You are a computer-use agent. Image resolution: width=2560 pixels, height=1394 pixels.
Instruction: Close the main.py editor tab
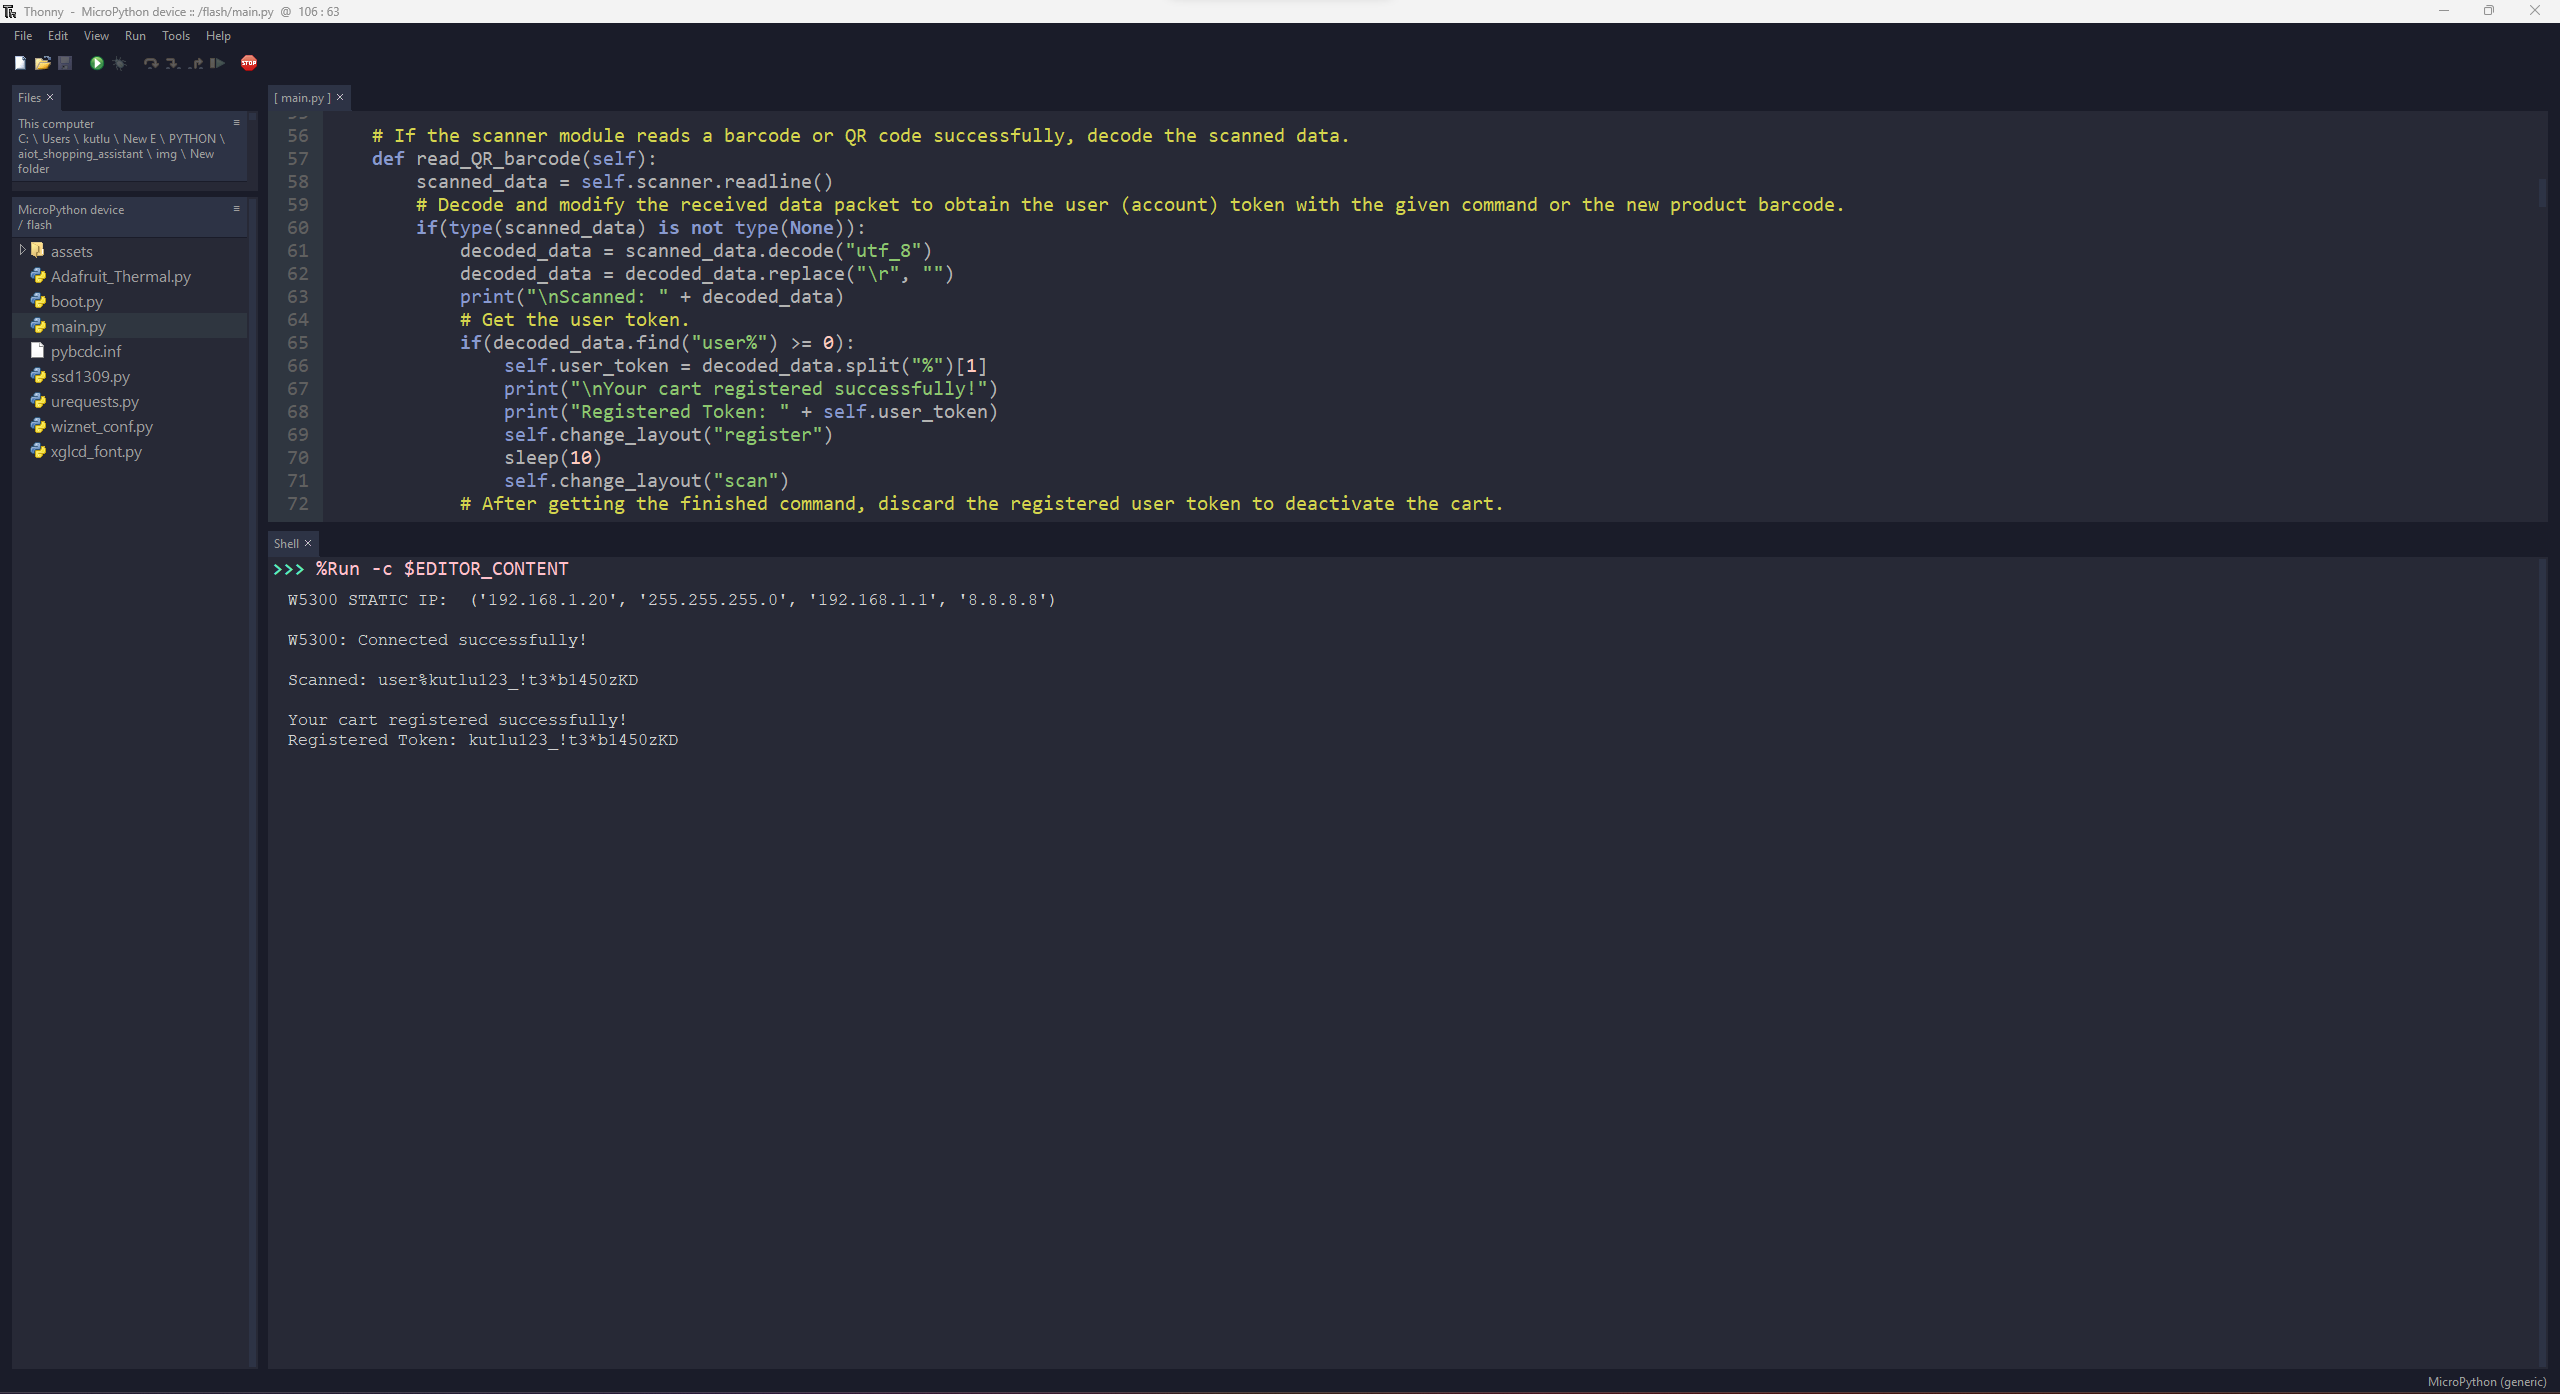point(340,97)
